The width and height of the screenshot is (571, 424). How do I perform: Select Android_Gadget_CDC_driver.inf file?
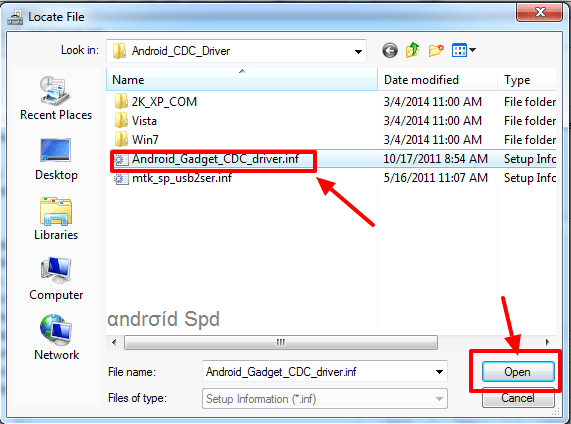[214, 159]
